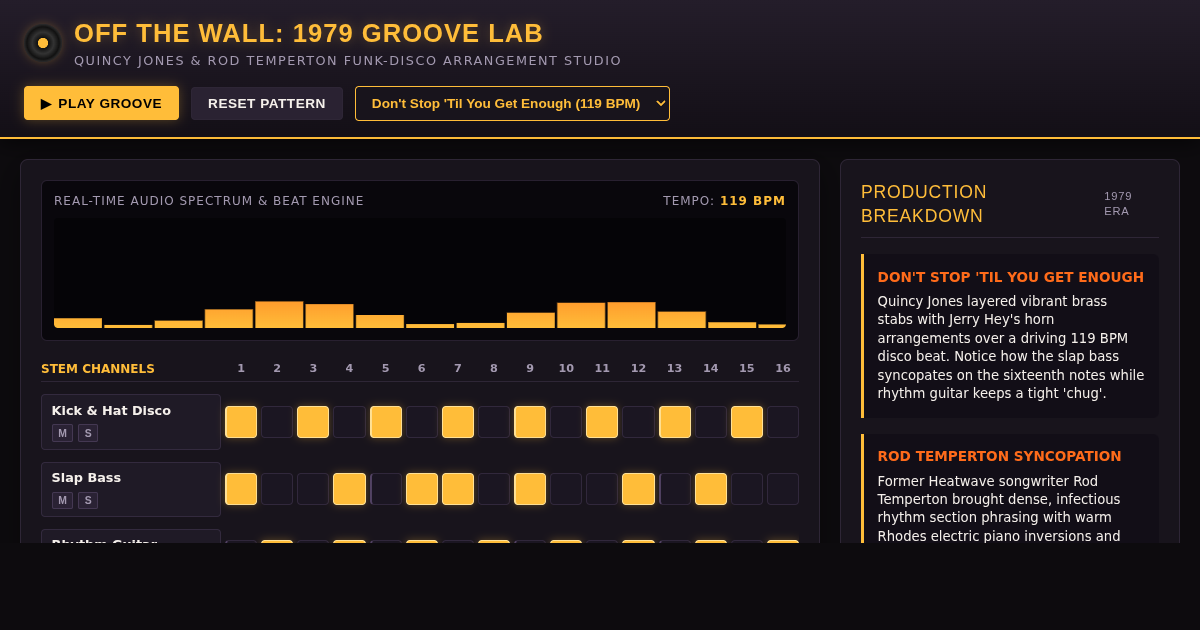Click the vinyl record logo icon
Screen dimensions: 1200x630
pyautogui.click(x=43, y=43)
